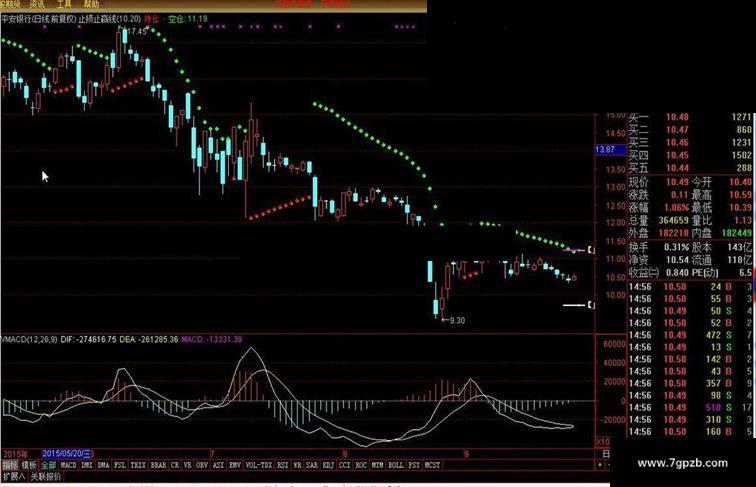756x487 pixels.
Task: Click the X10 scale label below volume axis
Action: tap(603, 442)
